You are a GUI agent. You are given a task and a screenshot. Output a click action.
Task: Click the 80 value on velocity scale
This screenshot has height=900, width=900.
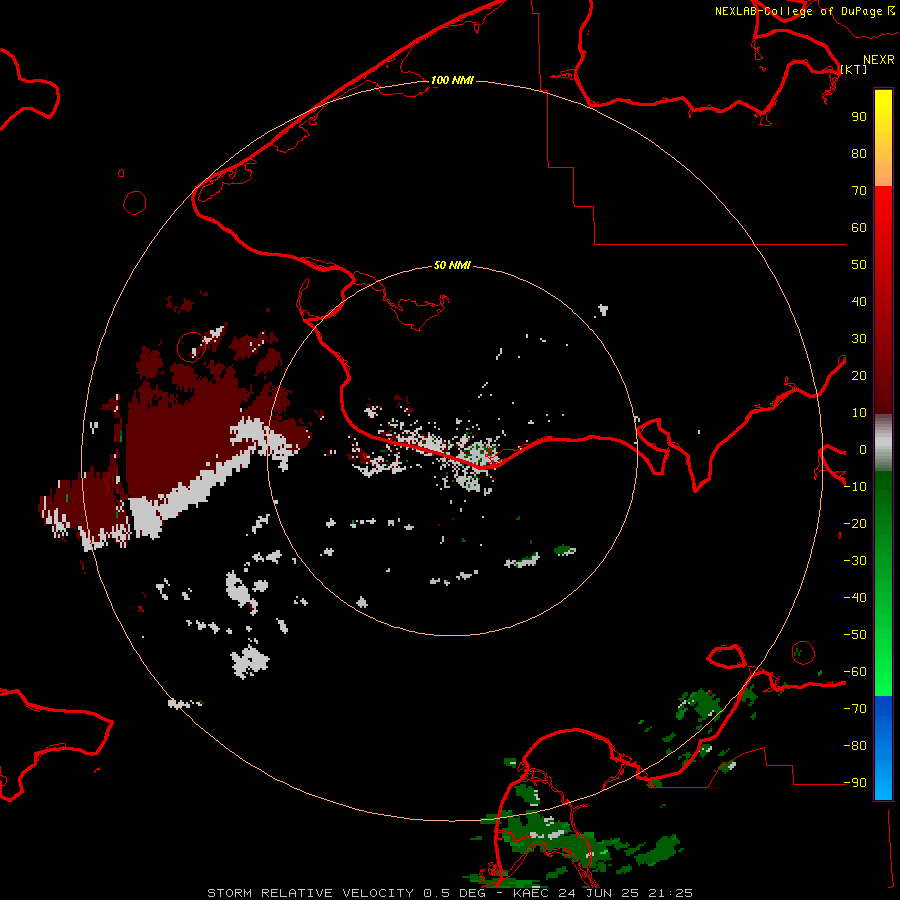(859, 153)
